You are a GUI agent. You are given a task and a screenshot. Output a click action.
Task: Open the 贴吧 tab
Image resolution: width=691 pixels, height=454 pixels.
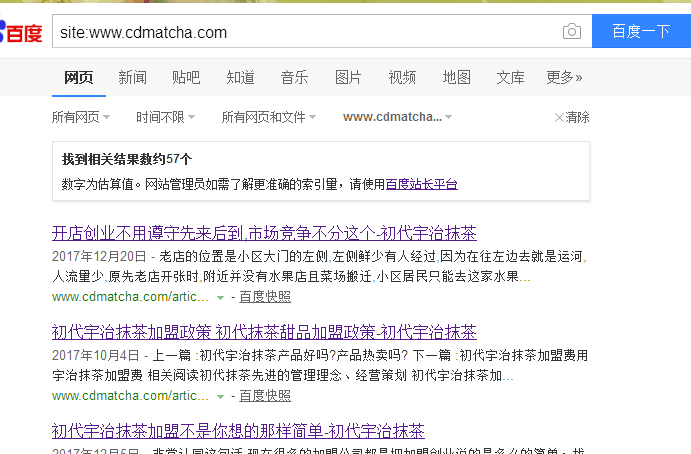pyautogui.click(x=186, y=78)
